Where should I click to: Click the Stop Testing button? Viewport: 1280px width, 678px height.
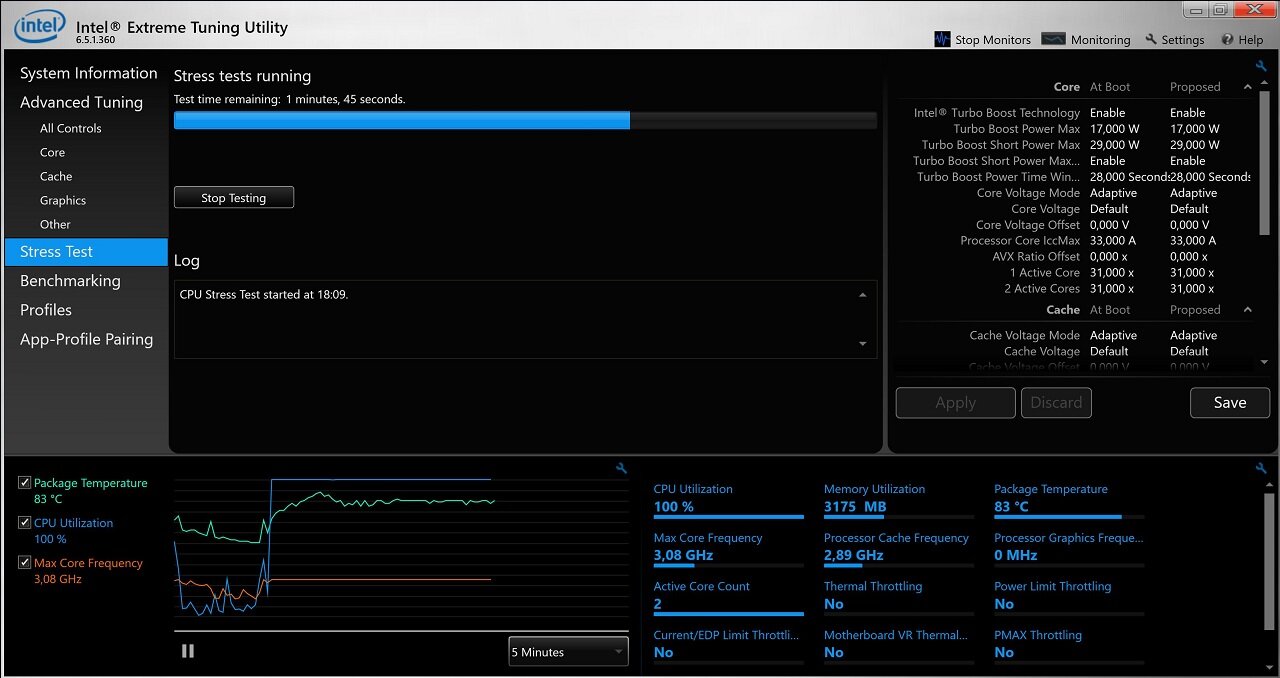click(234, 198)
